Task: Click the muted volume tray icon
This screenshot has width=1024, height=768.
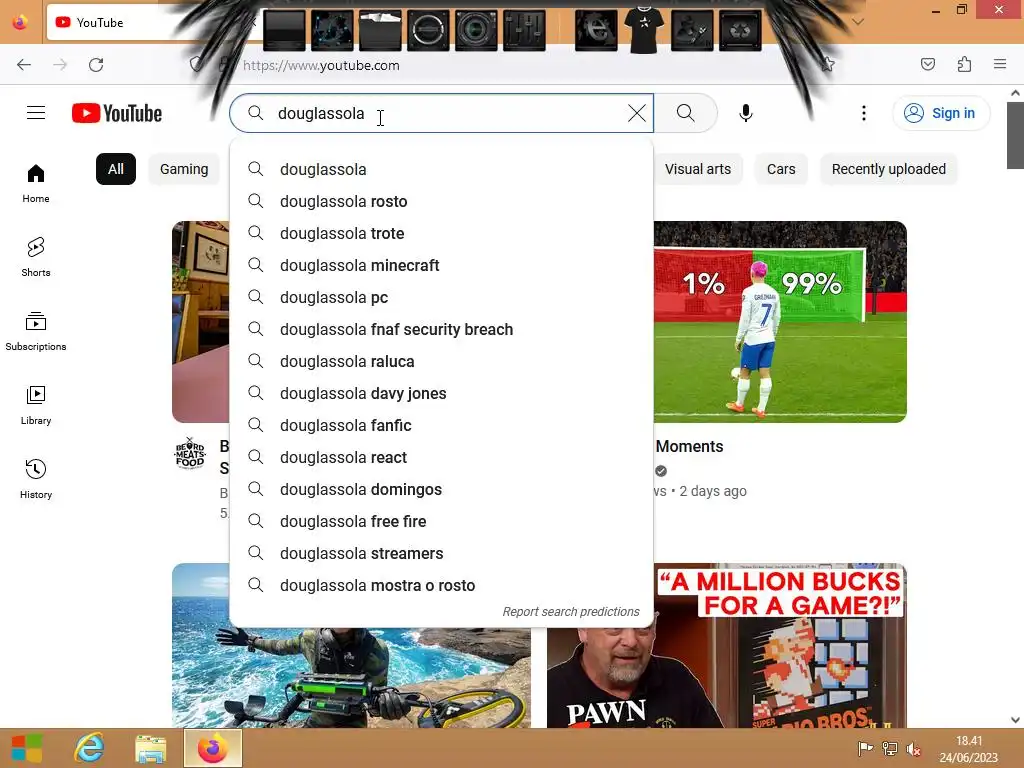Action: click(914, 749)
